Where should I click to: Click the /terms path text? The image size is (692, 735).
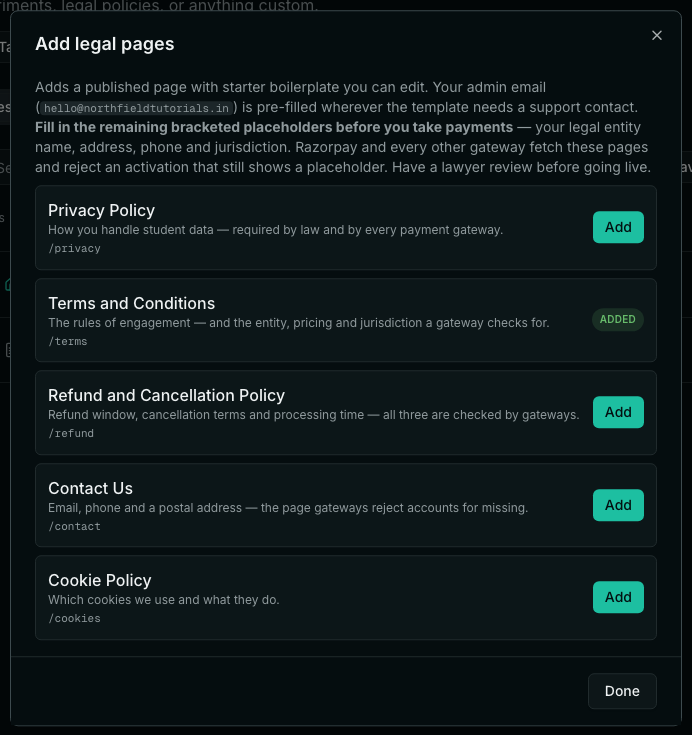coord(68,341)
